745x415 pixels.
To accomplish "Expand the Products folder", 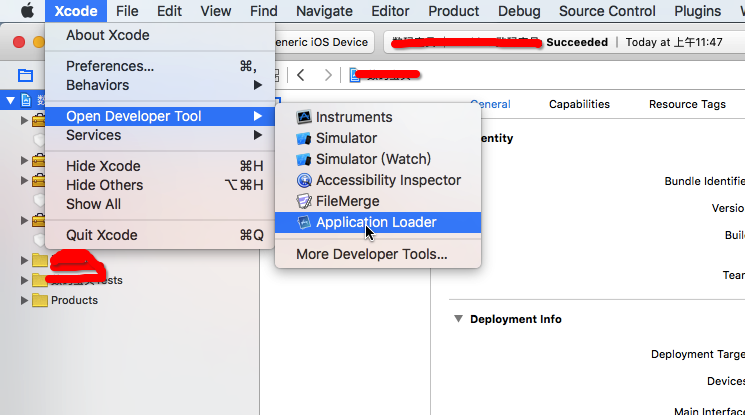I will pyautogui.click(x=24, y=300).
